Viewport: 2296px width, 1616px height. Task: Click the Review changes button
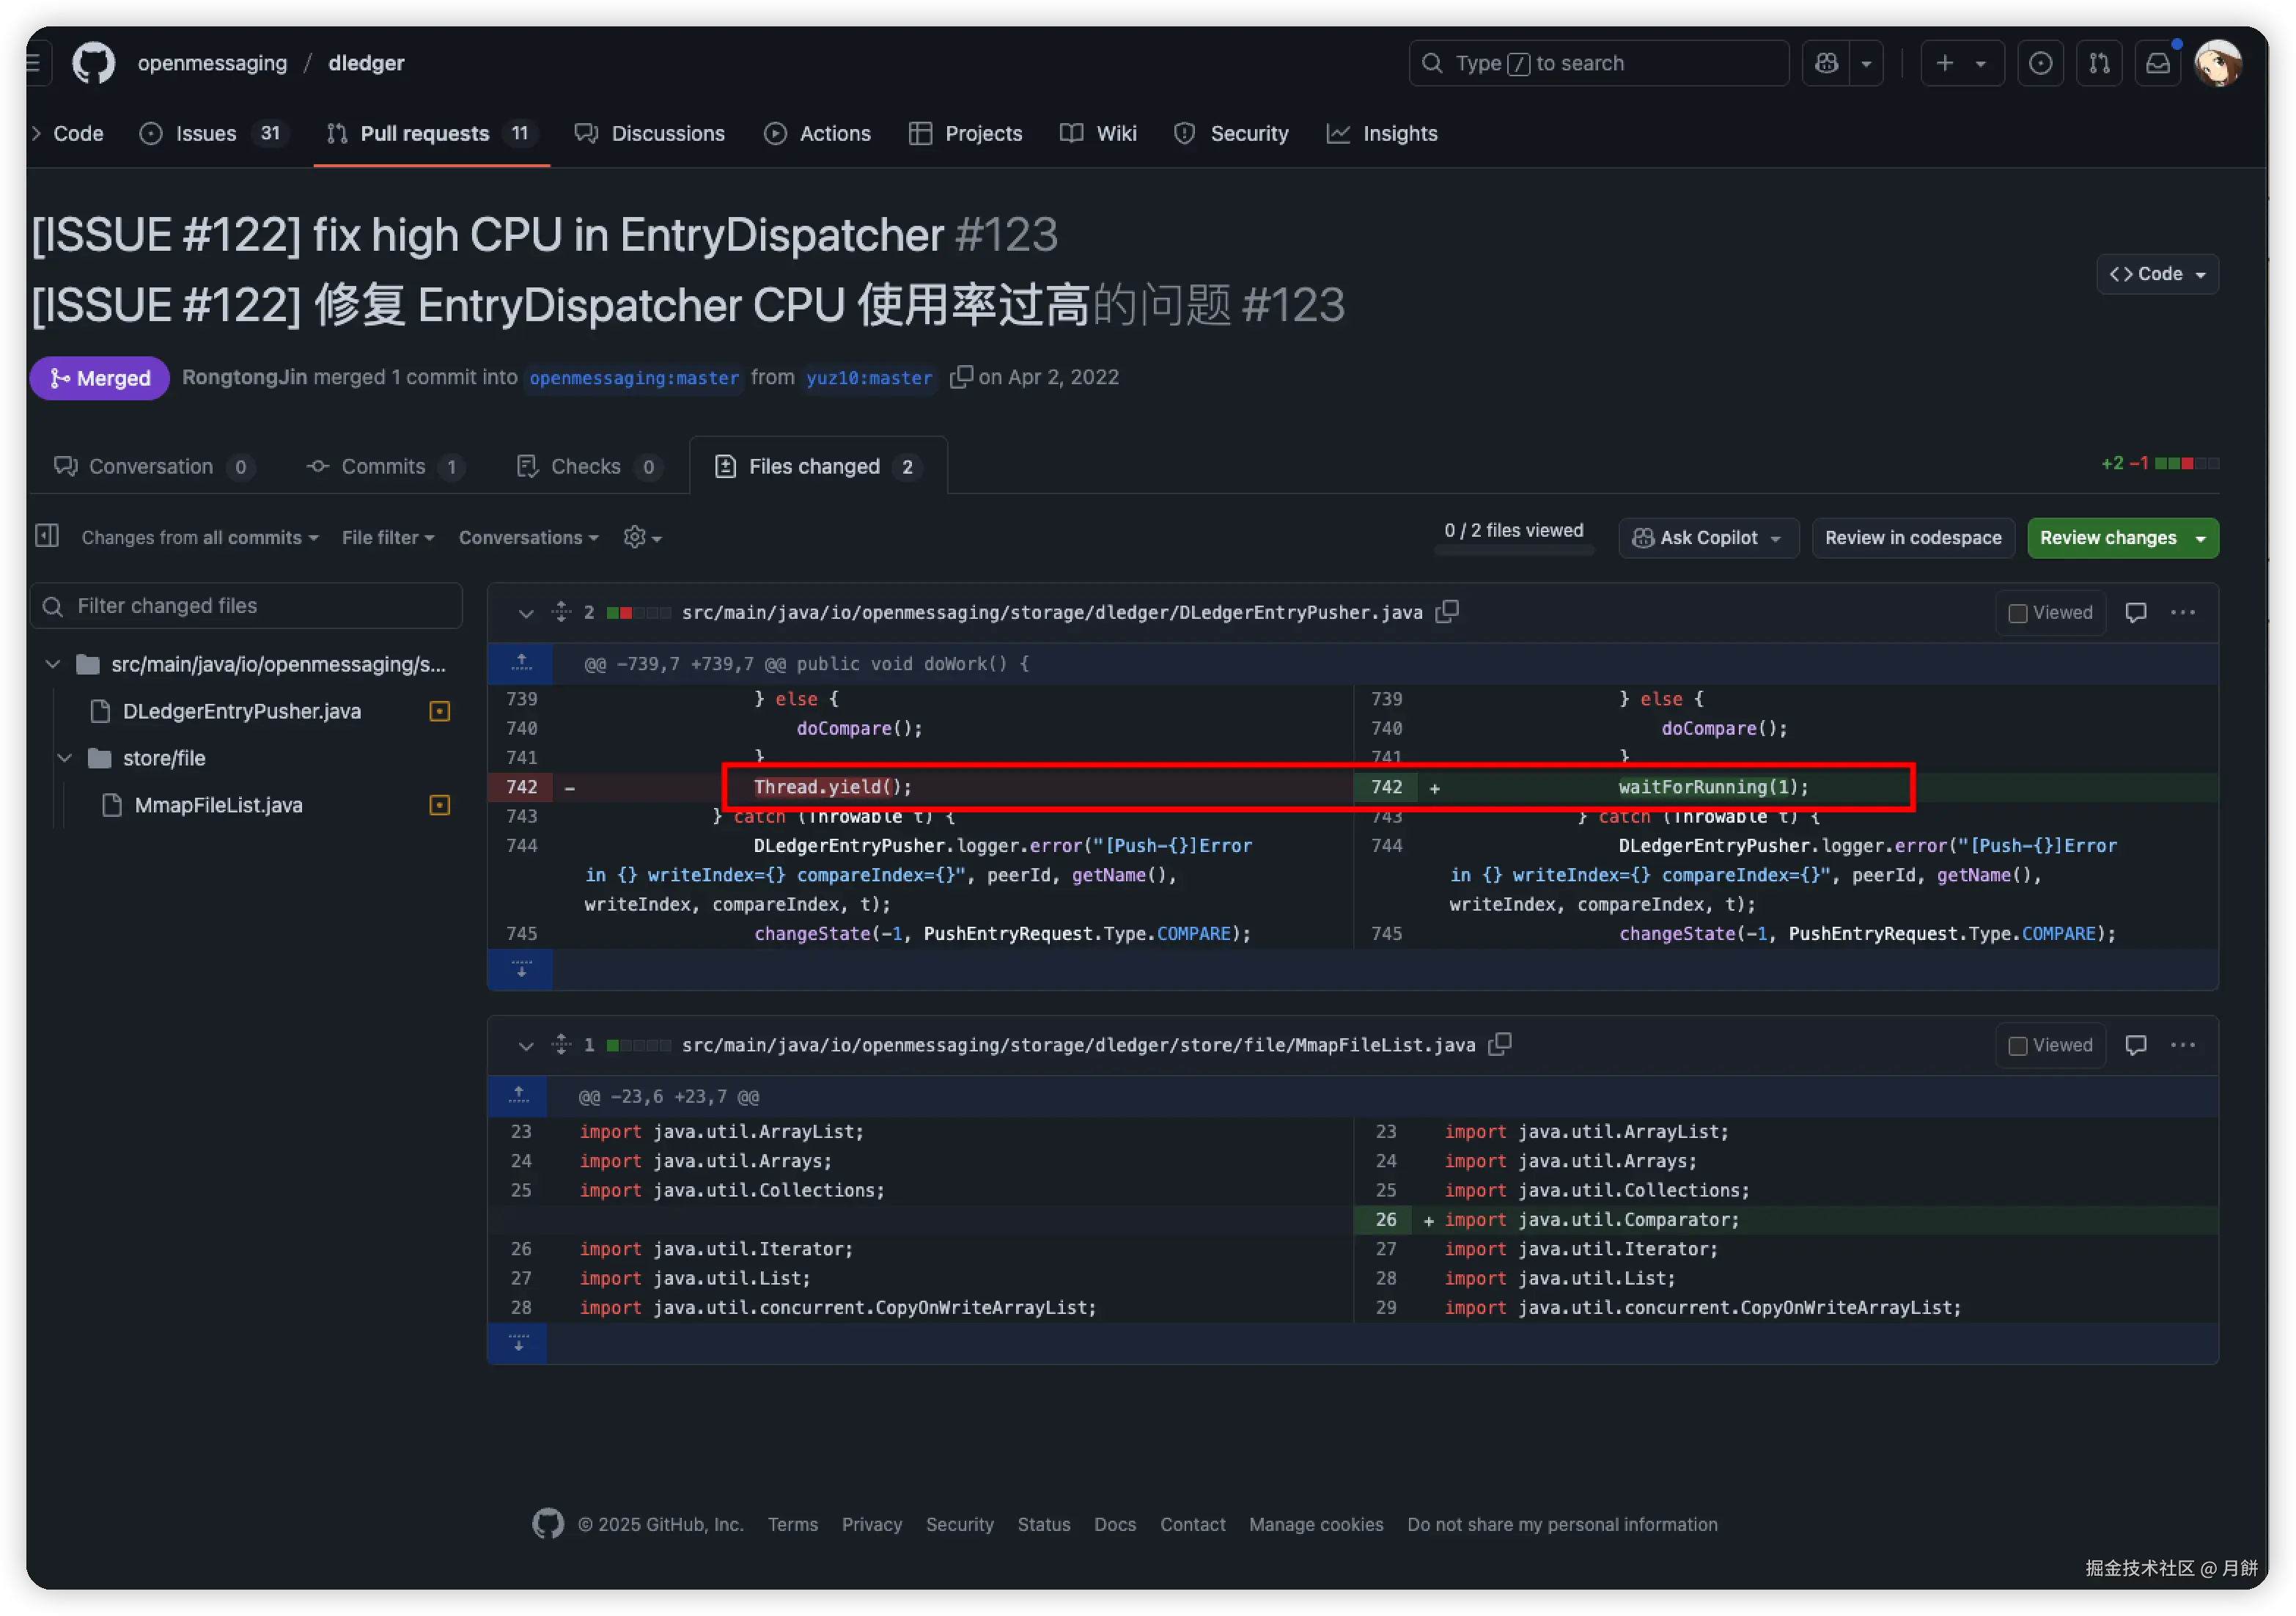2107,537
